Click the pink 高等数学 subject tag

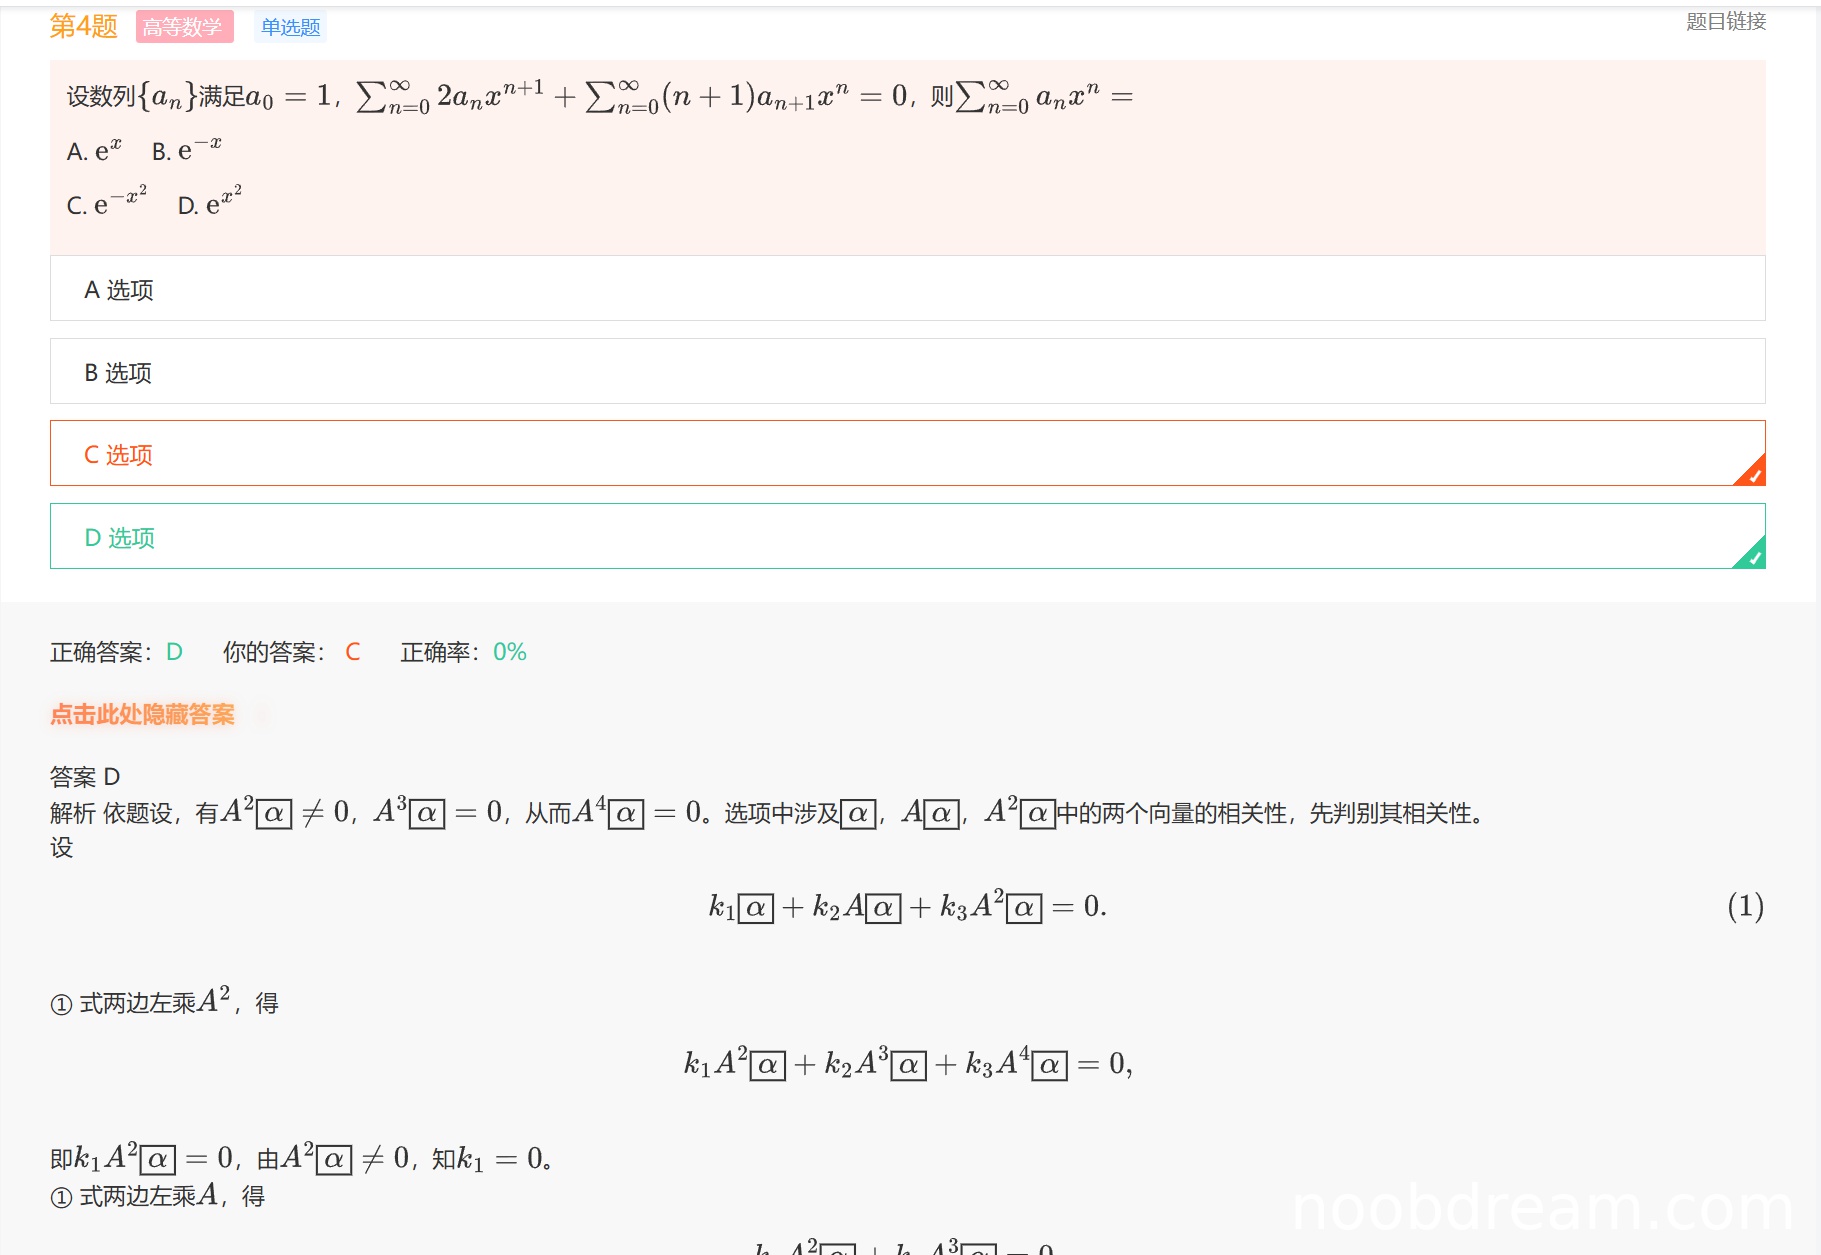tap(184, 27)
